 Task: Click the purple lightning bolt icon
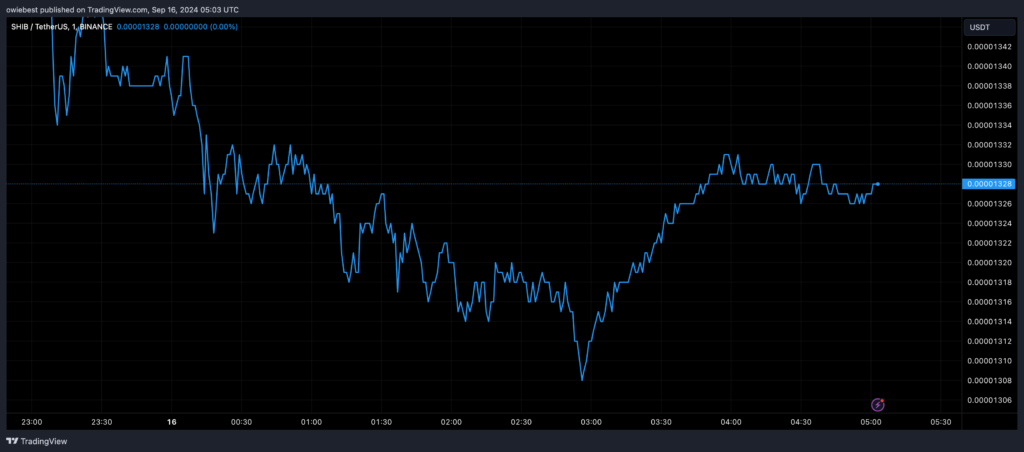tap(878, 405)
